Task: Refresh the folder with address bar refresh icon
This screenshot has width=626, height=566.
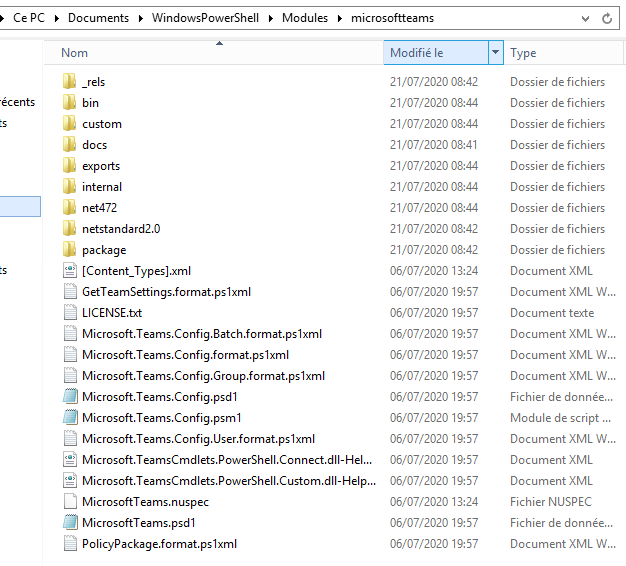Action: [607, 18]
